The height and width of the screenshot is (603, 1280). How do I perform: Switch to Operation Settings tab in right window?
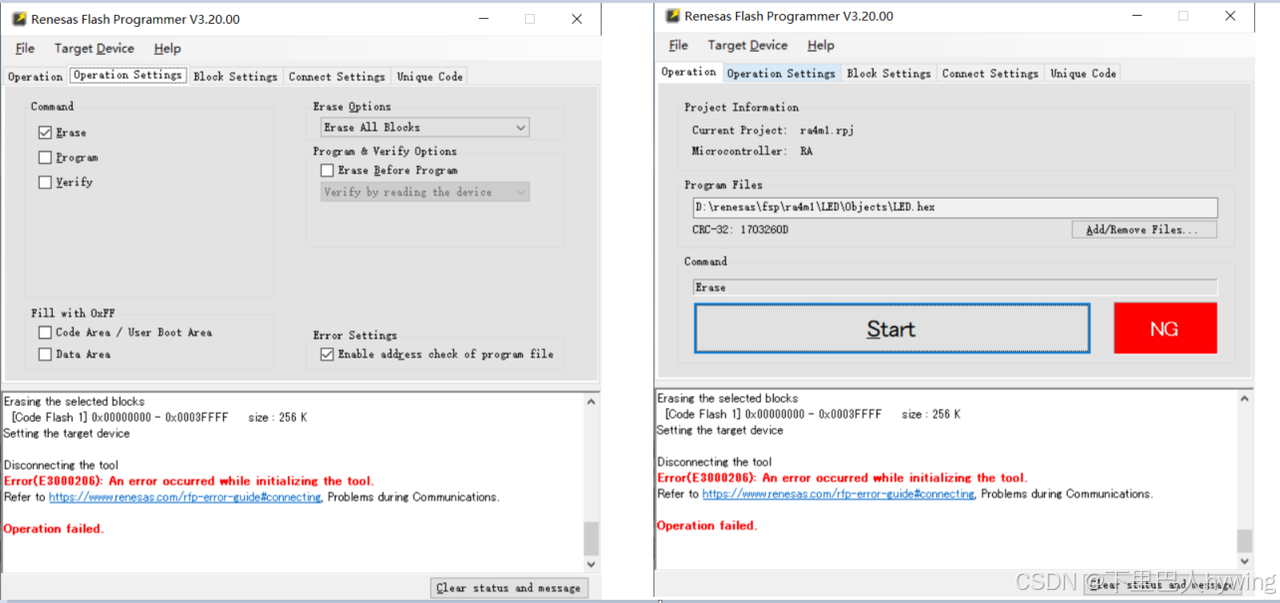[x=781, y=73]
